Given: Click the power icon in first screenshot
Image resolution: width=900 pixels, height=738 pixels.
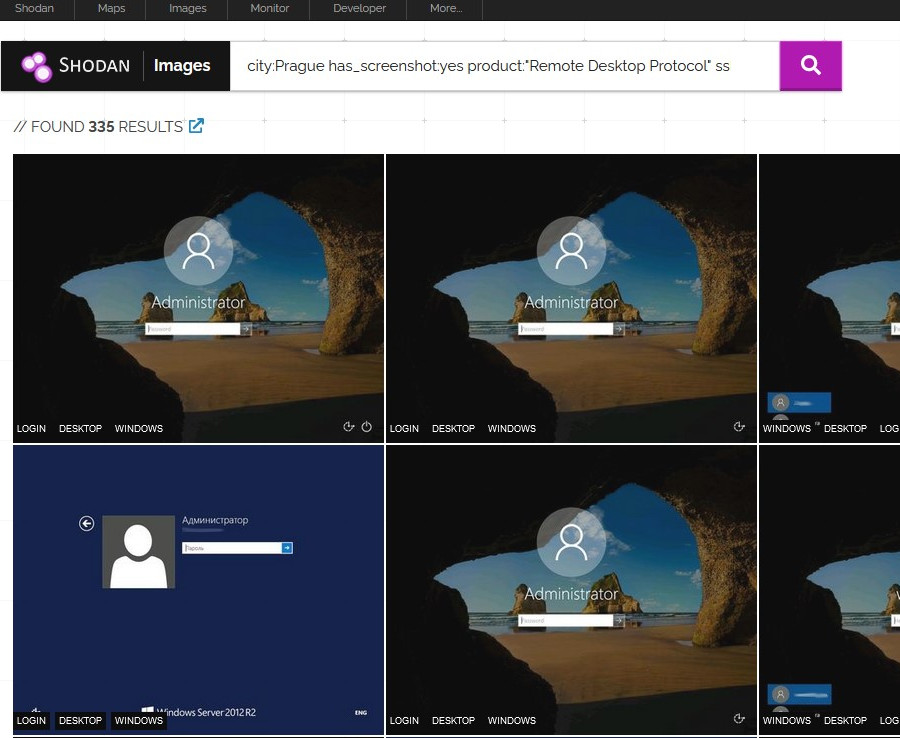Looking at the screenshot, I should (x=367, y=426).
